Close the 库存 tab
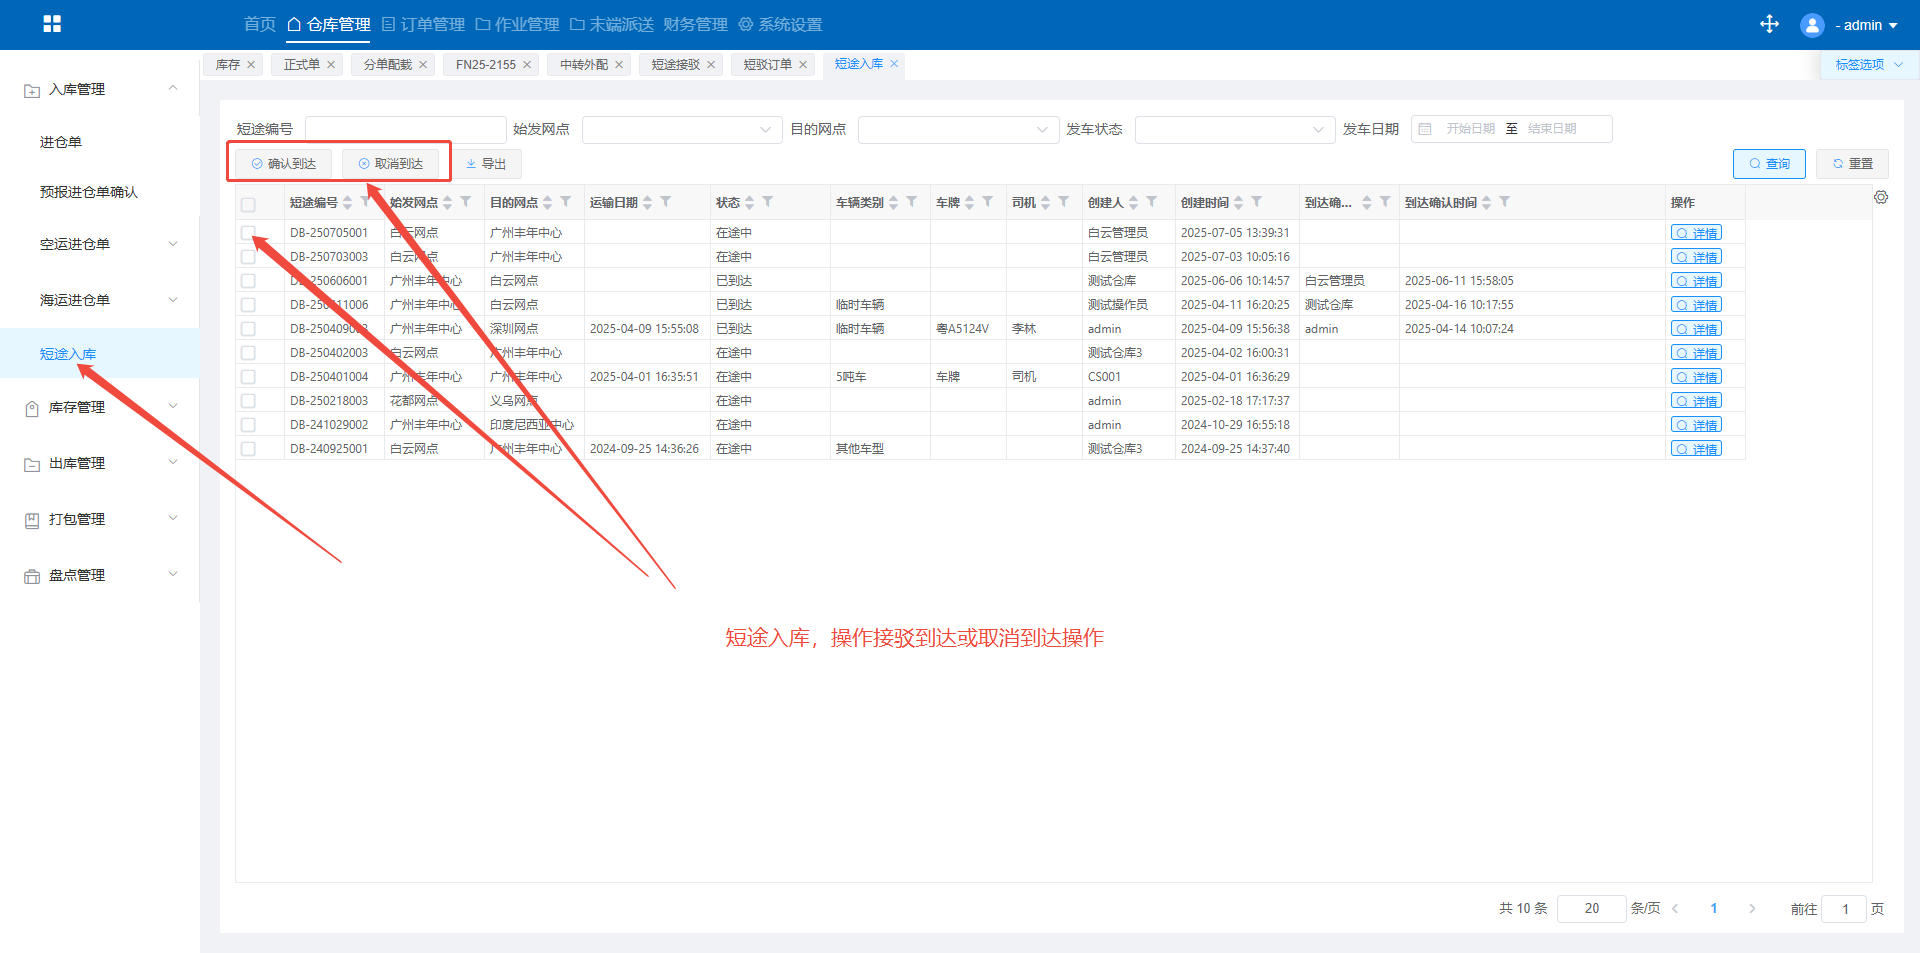The height and width of the screenshot is (953, 1920). (x=251, y=65)
